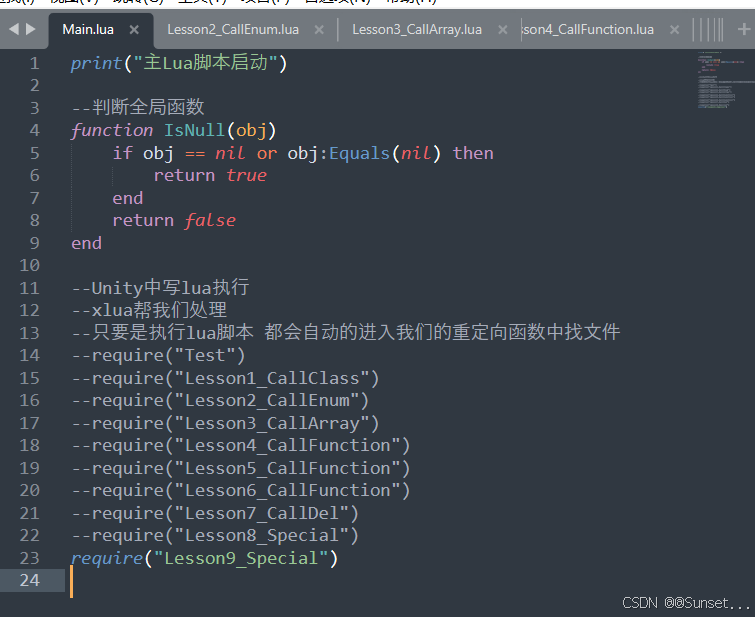Click the 'or' keyword on line 5
755x617 pixels.
(x=267, y=154)
